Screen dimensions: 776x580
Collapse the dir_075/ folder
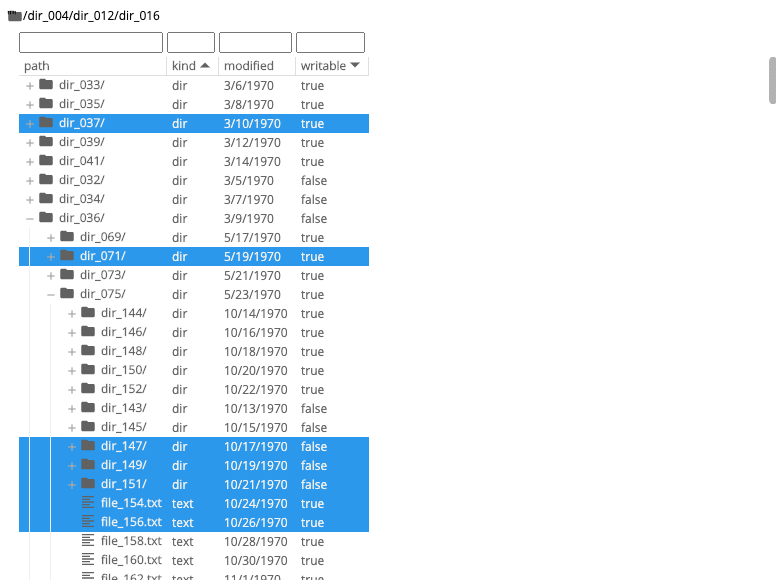coord(50,295)
